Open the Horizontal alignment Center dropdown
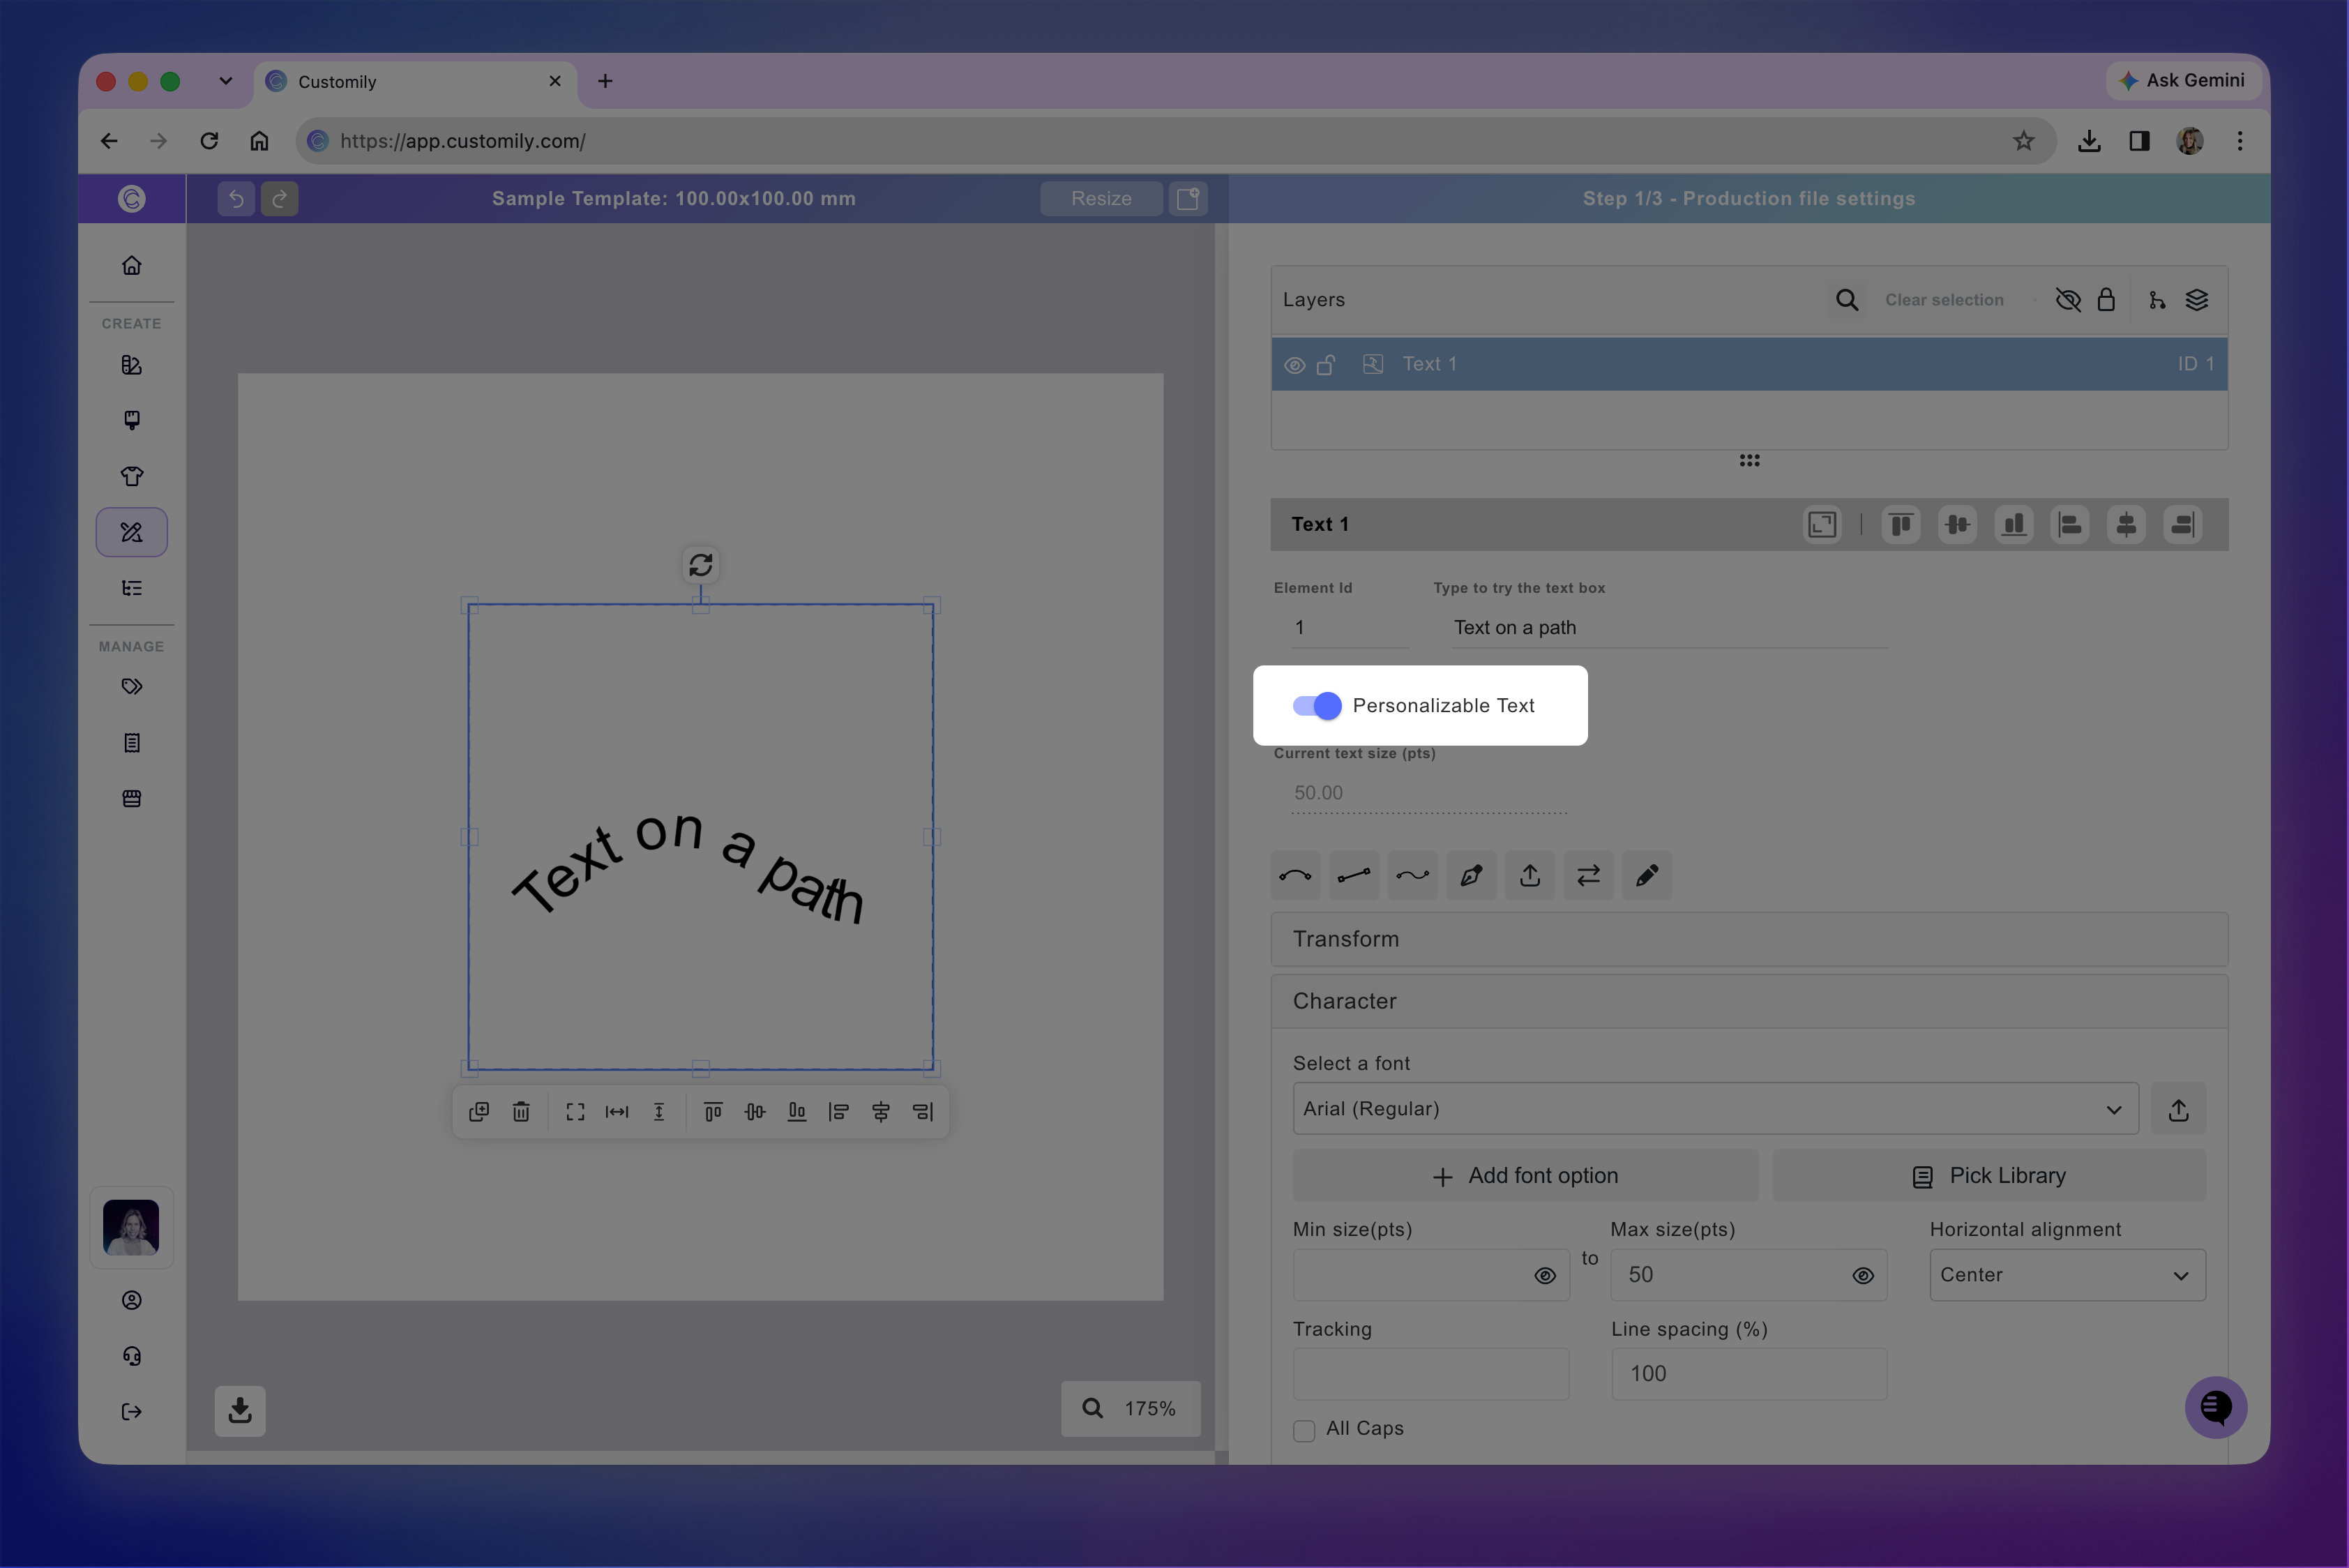Screen dimensions: 2349x1568 pos(2067,1275)
